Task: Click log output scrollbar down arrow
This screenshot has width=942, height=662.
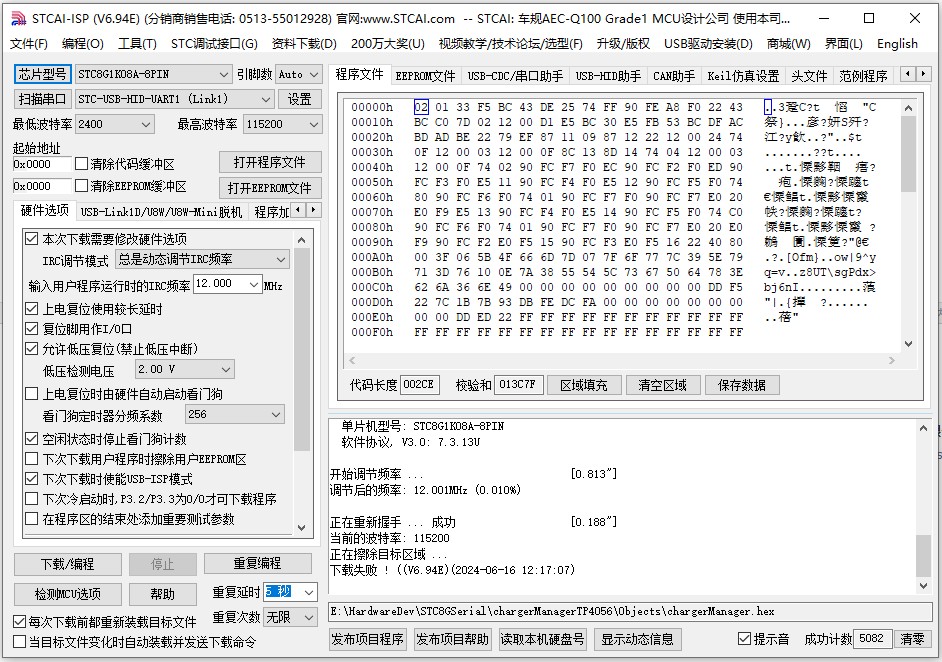Action: 923,586
